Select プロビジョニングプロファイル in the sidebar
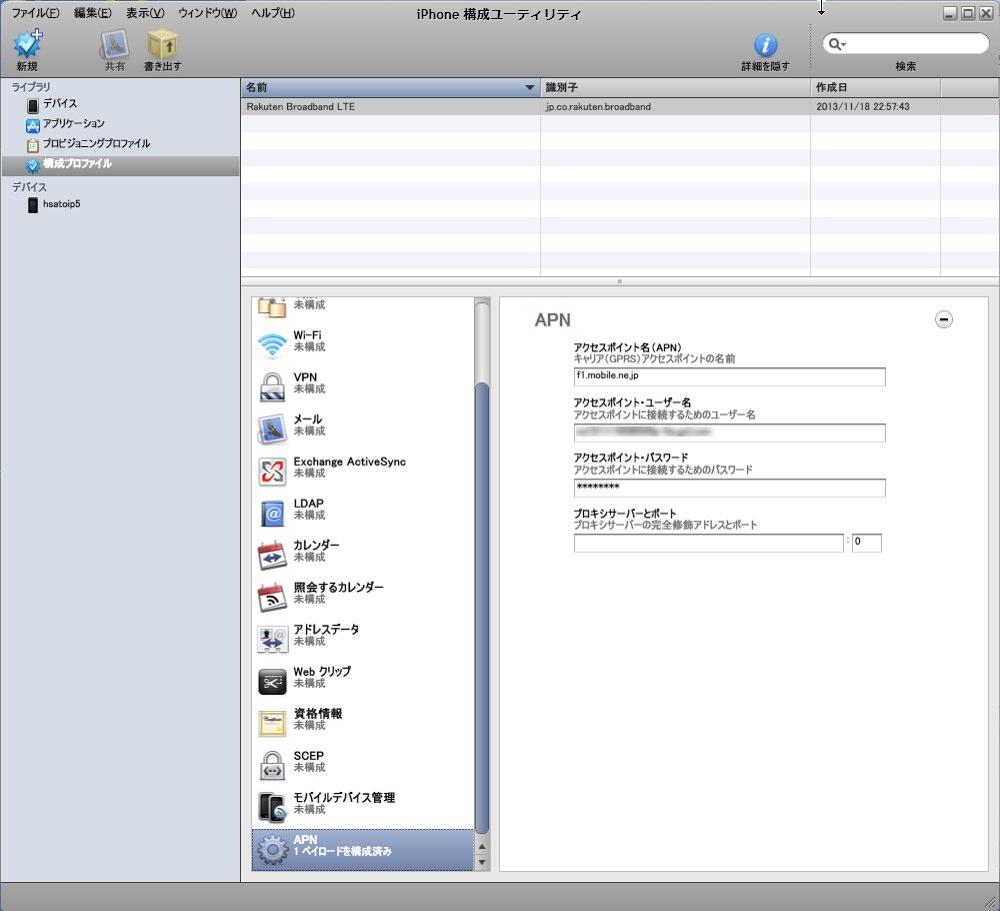Screen dimensions: 1000x911 point(96,144)
